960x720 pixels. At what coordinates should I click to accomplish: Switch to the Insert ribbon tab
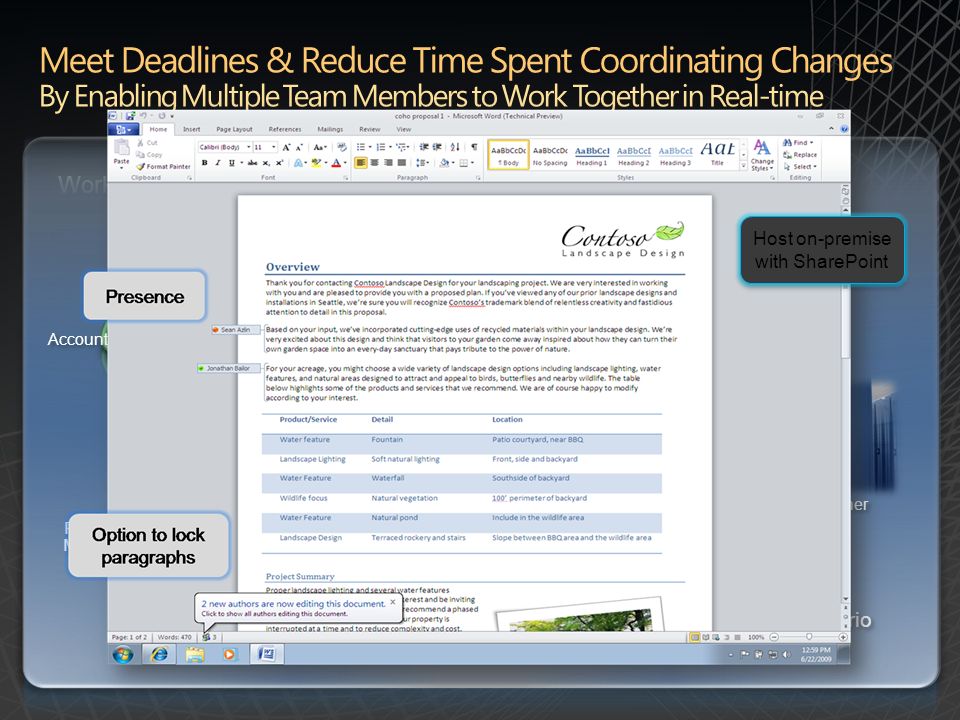click(192, 129)
